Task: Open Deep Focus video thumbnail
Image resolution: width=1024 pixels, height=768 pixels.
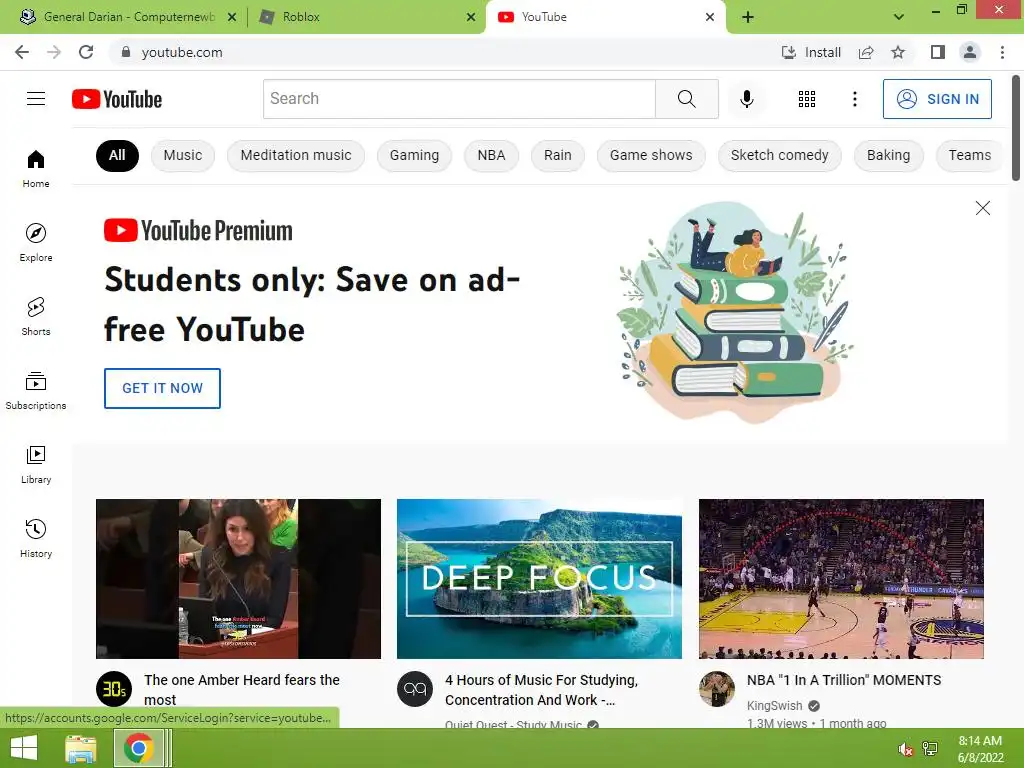Action: 539,579
